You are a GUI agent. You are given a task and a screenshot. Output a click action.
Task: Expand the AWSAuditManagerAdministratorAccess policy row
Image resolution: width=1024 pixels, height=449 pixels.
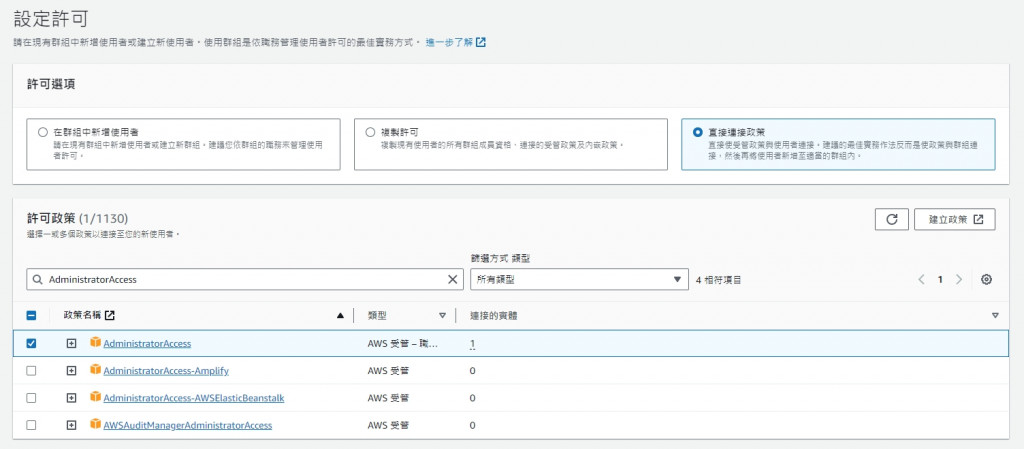[x=72, y=426]
